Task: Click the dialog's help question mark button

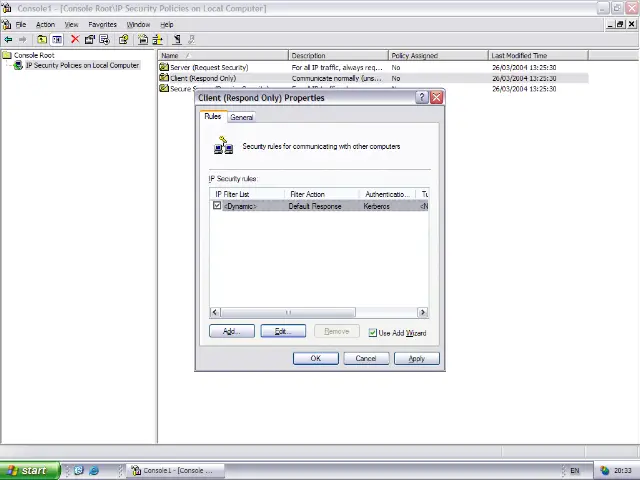Action: click(x=421, y=98)
